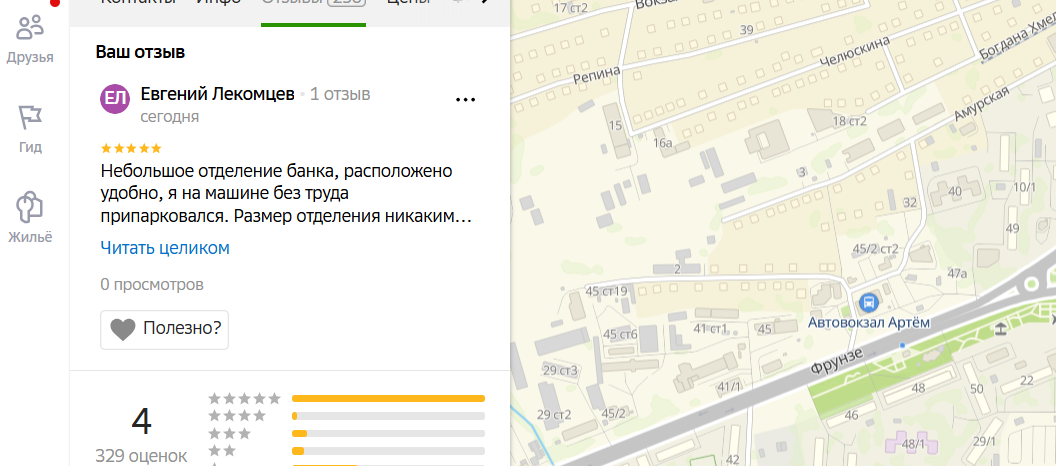Click the monument icon in the green park

pos(1001,329)
